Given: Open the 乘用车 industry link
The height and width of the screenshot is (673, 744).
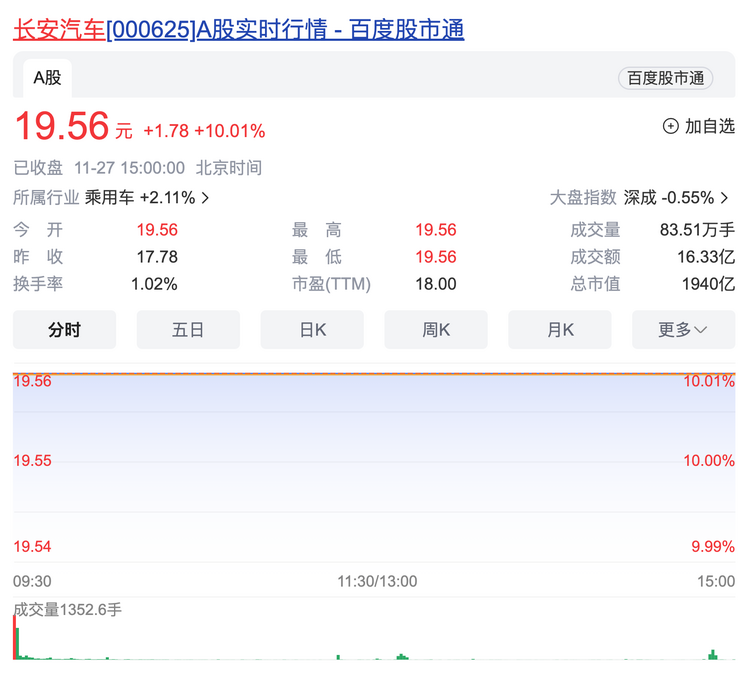Looking at the screenshot, I should [x=109, y=198].
